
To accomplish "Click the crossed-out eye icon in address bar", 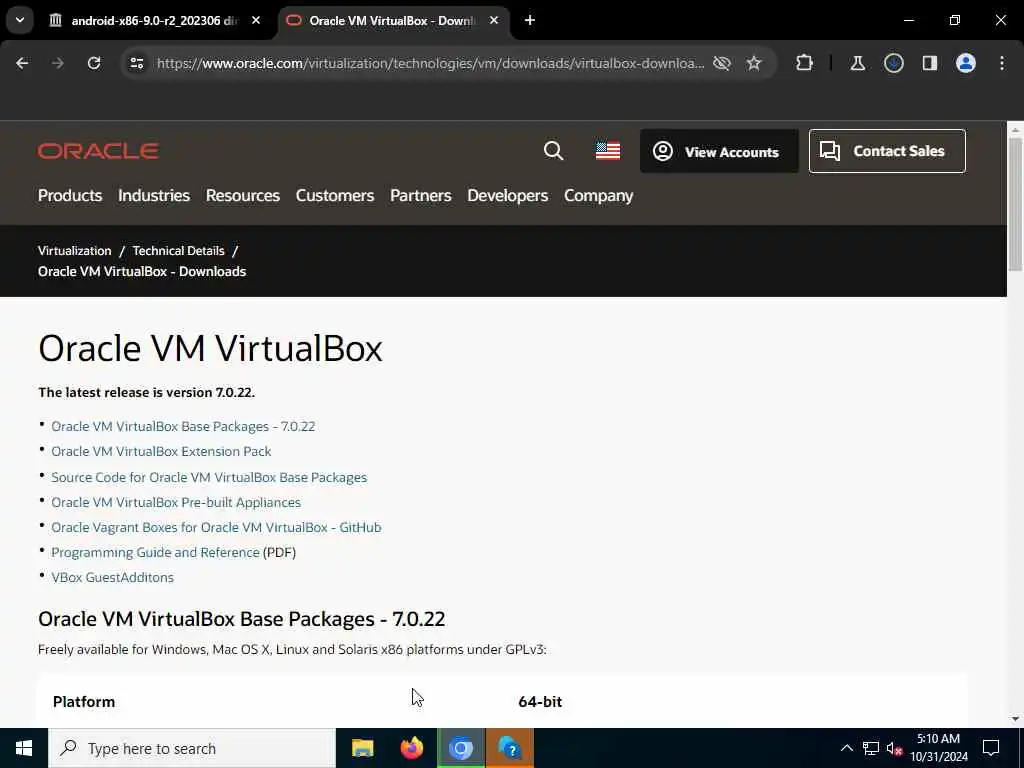I will (x=722, y=63).
